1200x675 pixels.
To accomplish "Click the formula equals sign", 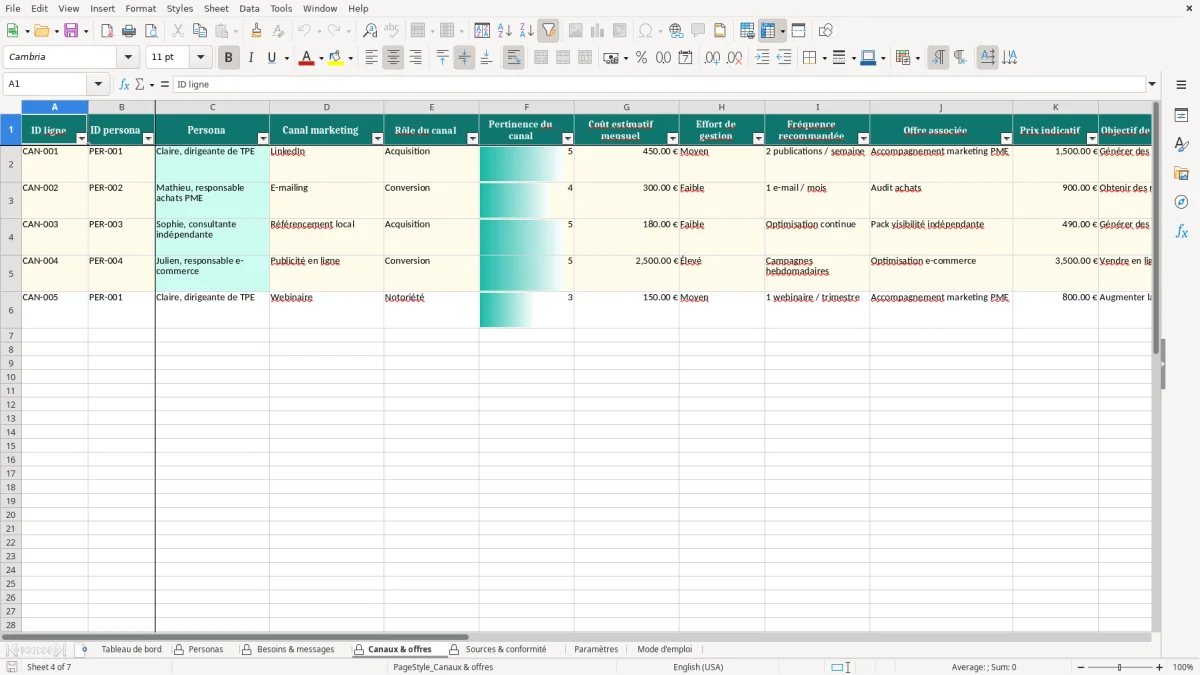I will pyautogui.click(x=165, y=84).
